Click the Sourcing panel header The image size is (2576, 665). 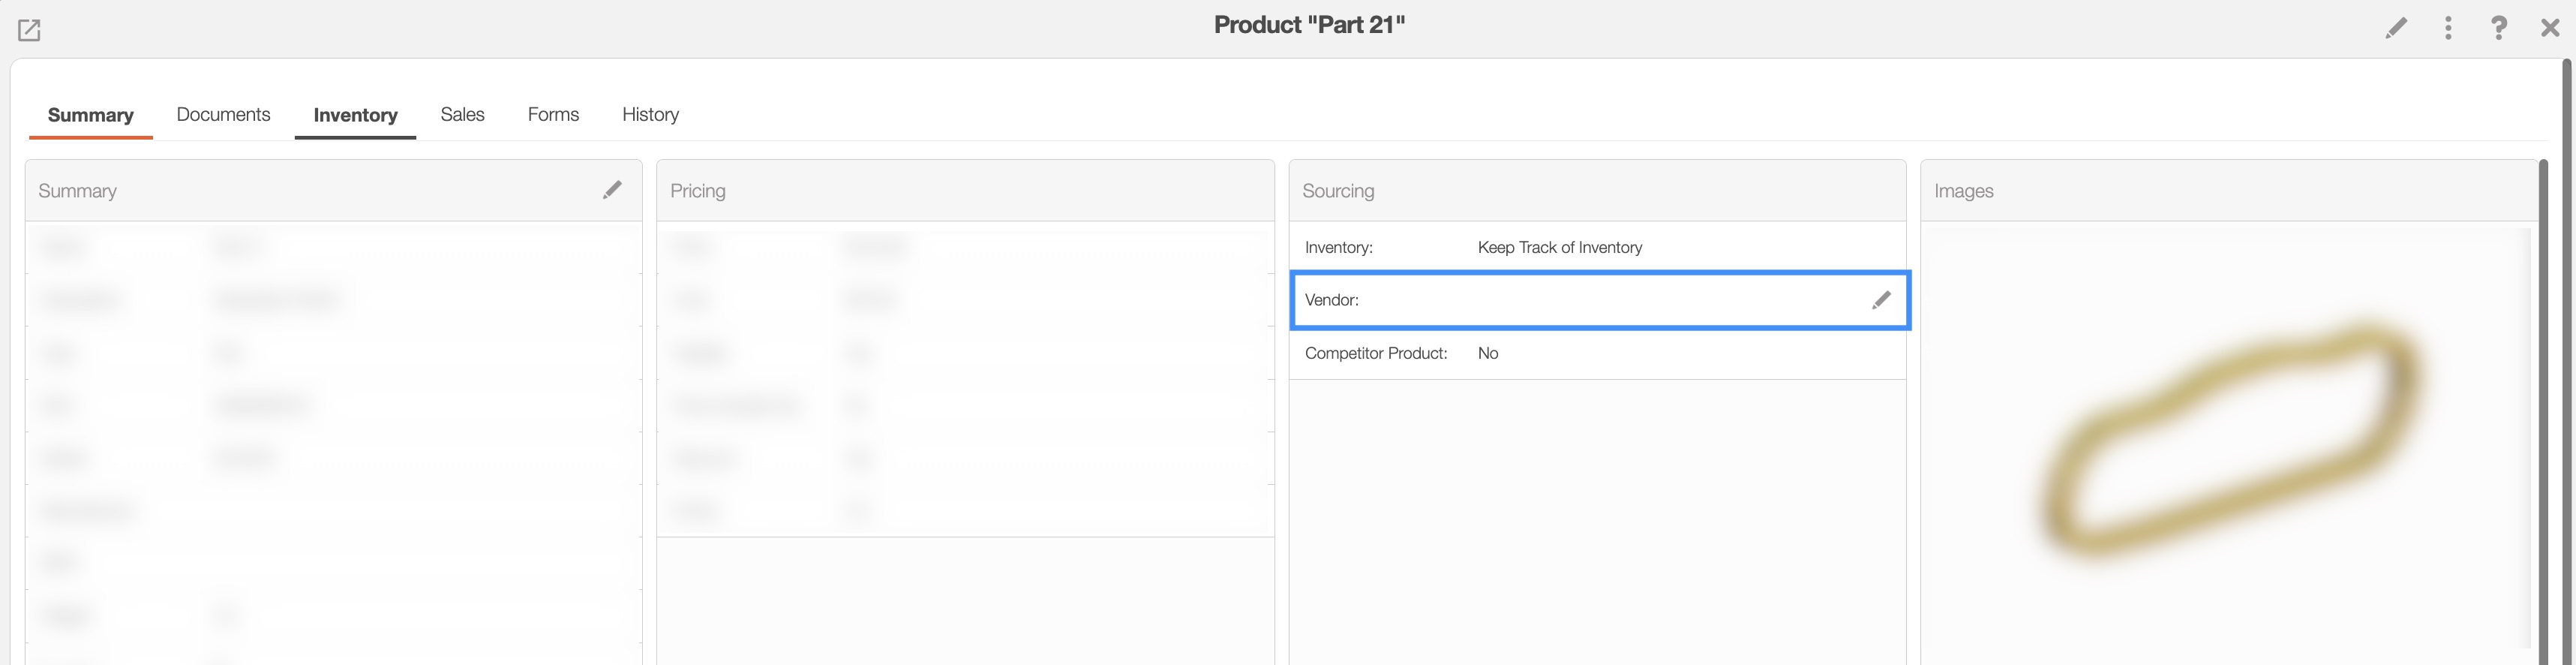point(1337,191)
